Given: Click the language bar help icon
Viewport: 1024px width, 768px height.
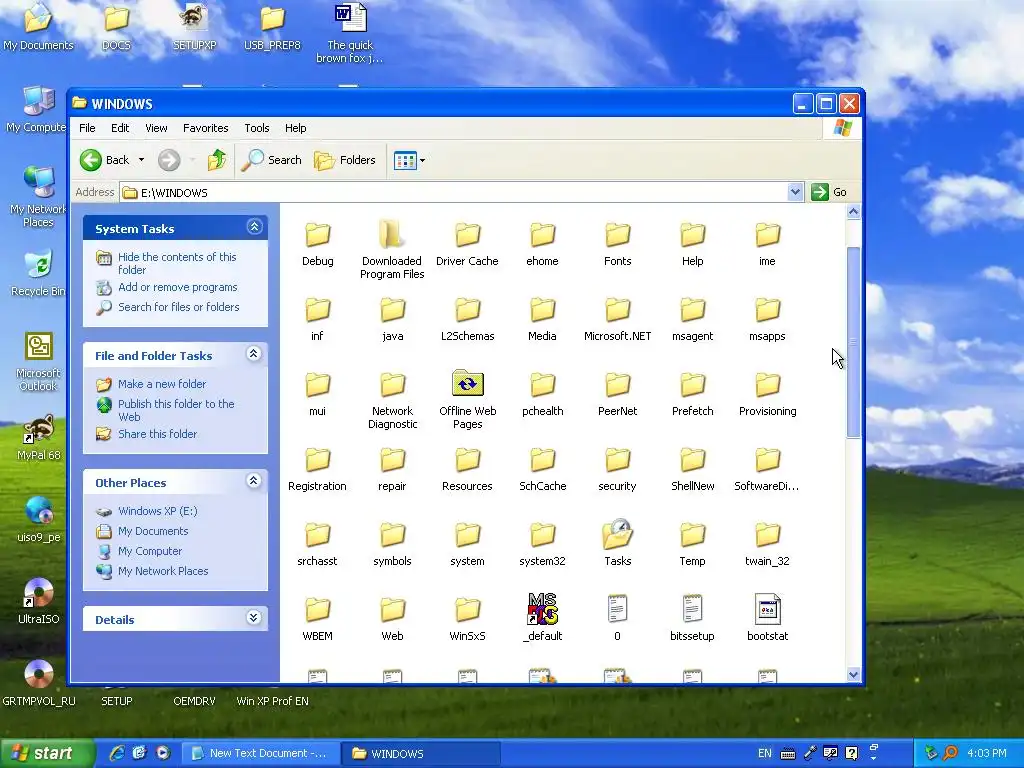Looking at the screenshot, I should 852,753.
